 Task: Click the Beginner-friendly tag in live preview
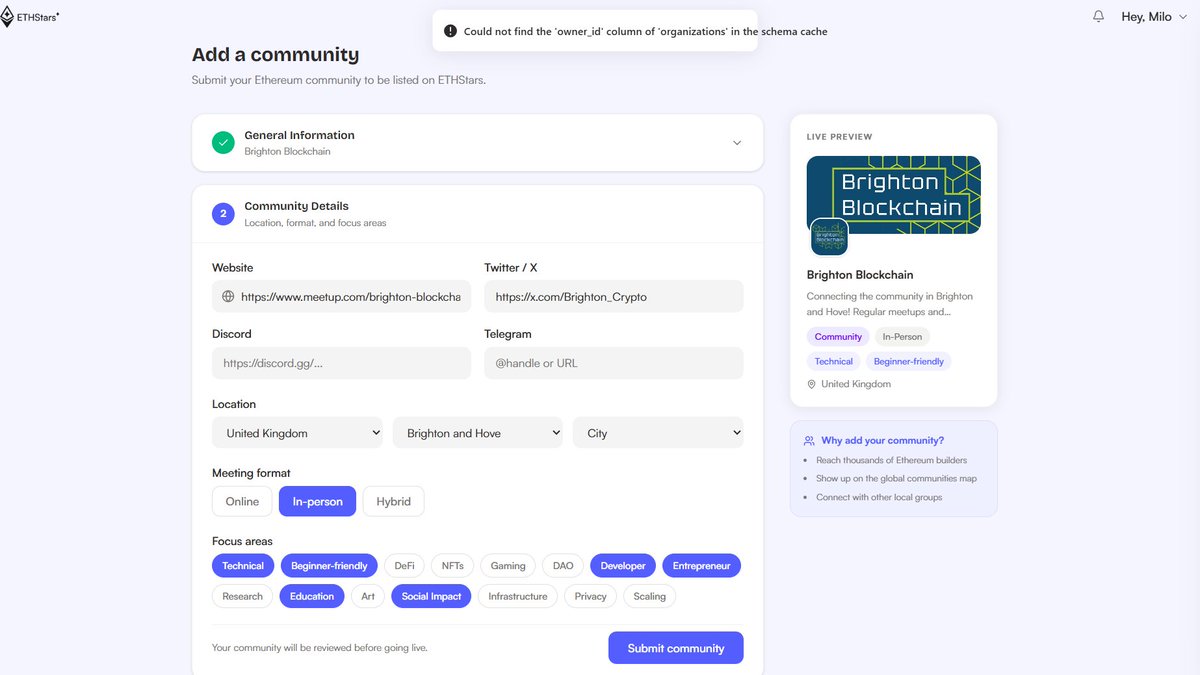pos(909,361)
